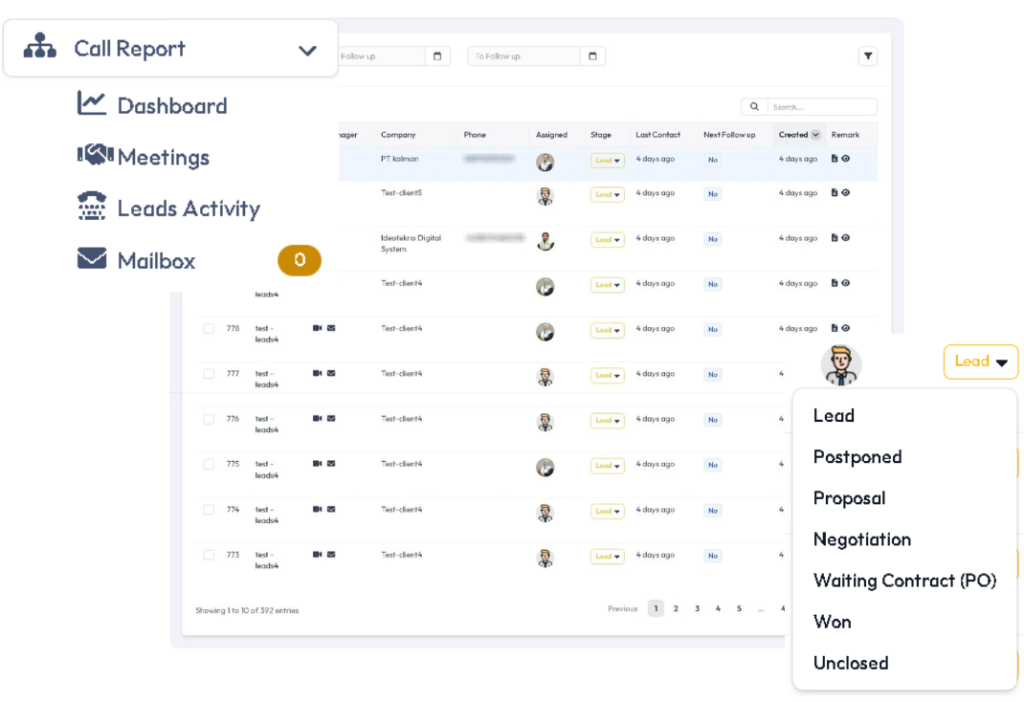Screen dimensions: 1024x702
Task: Check the box next to row 773
Action: tap(209, 555)
